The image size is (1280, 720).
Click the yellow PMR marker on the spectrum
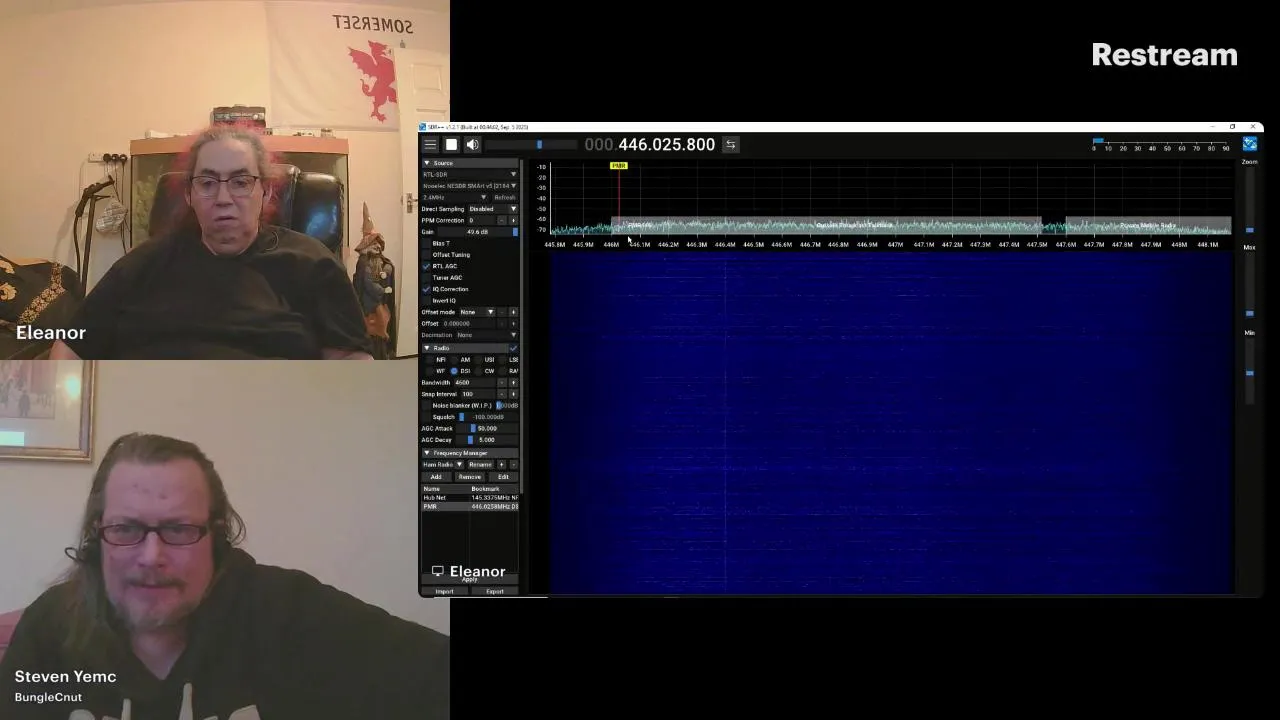(619, 166)
